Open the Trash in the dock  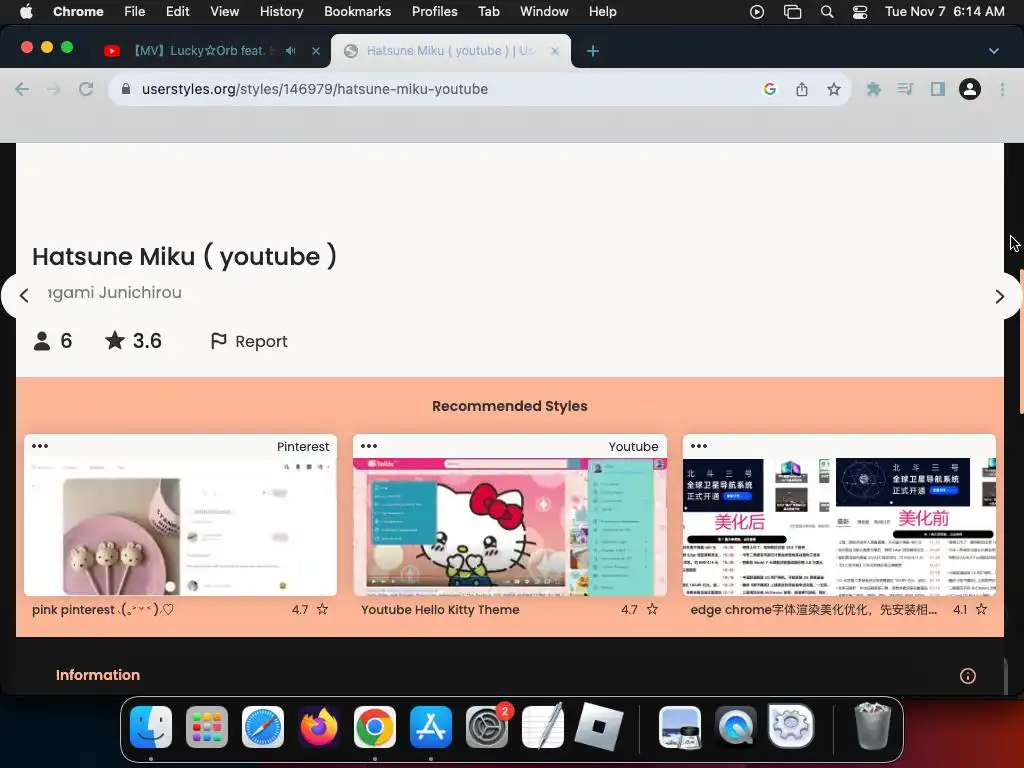(872, 727)
